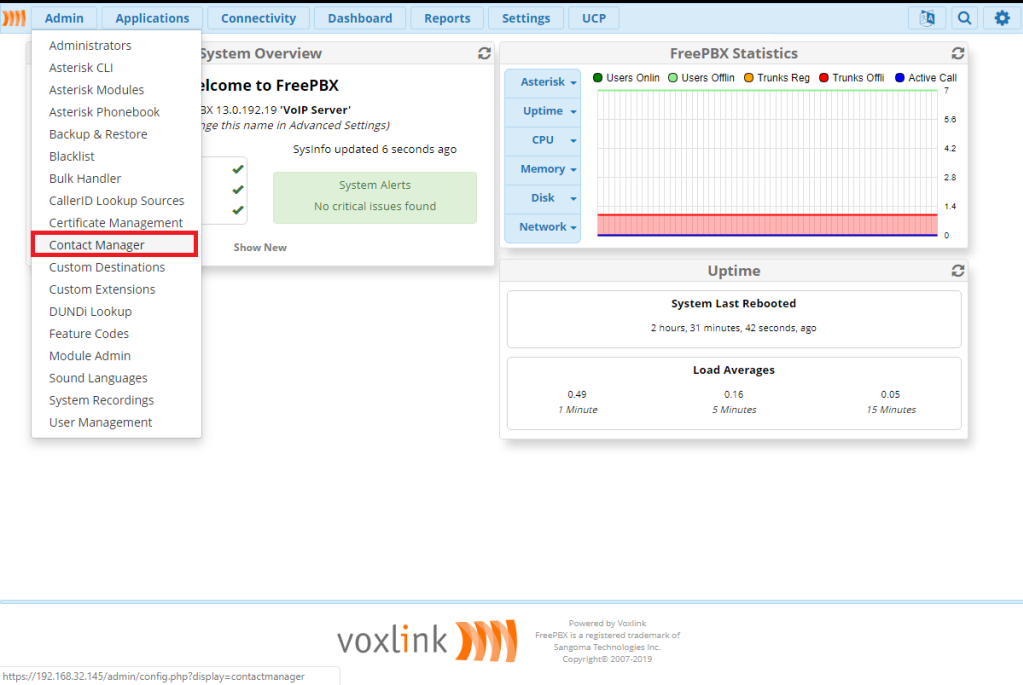The width and height of the screenshot is (1023, 685).
Task: Open Module Admin entry
Action: pyautogui.click(x=116, y=356)
